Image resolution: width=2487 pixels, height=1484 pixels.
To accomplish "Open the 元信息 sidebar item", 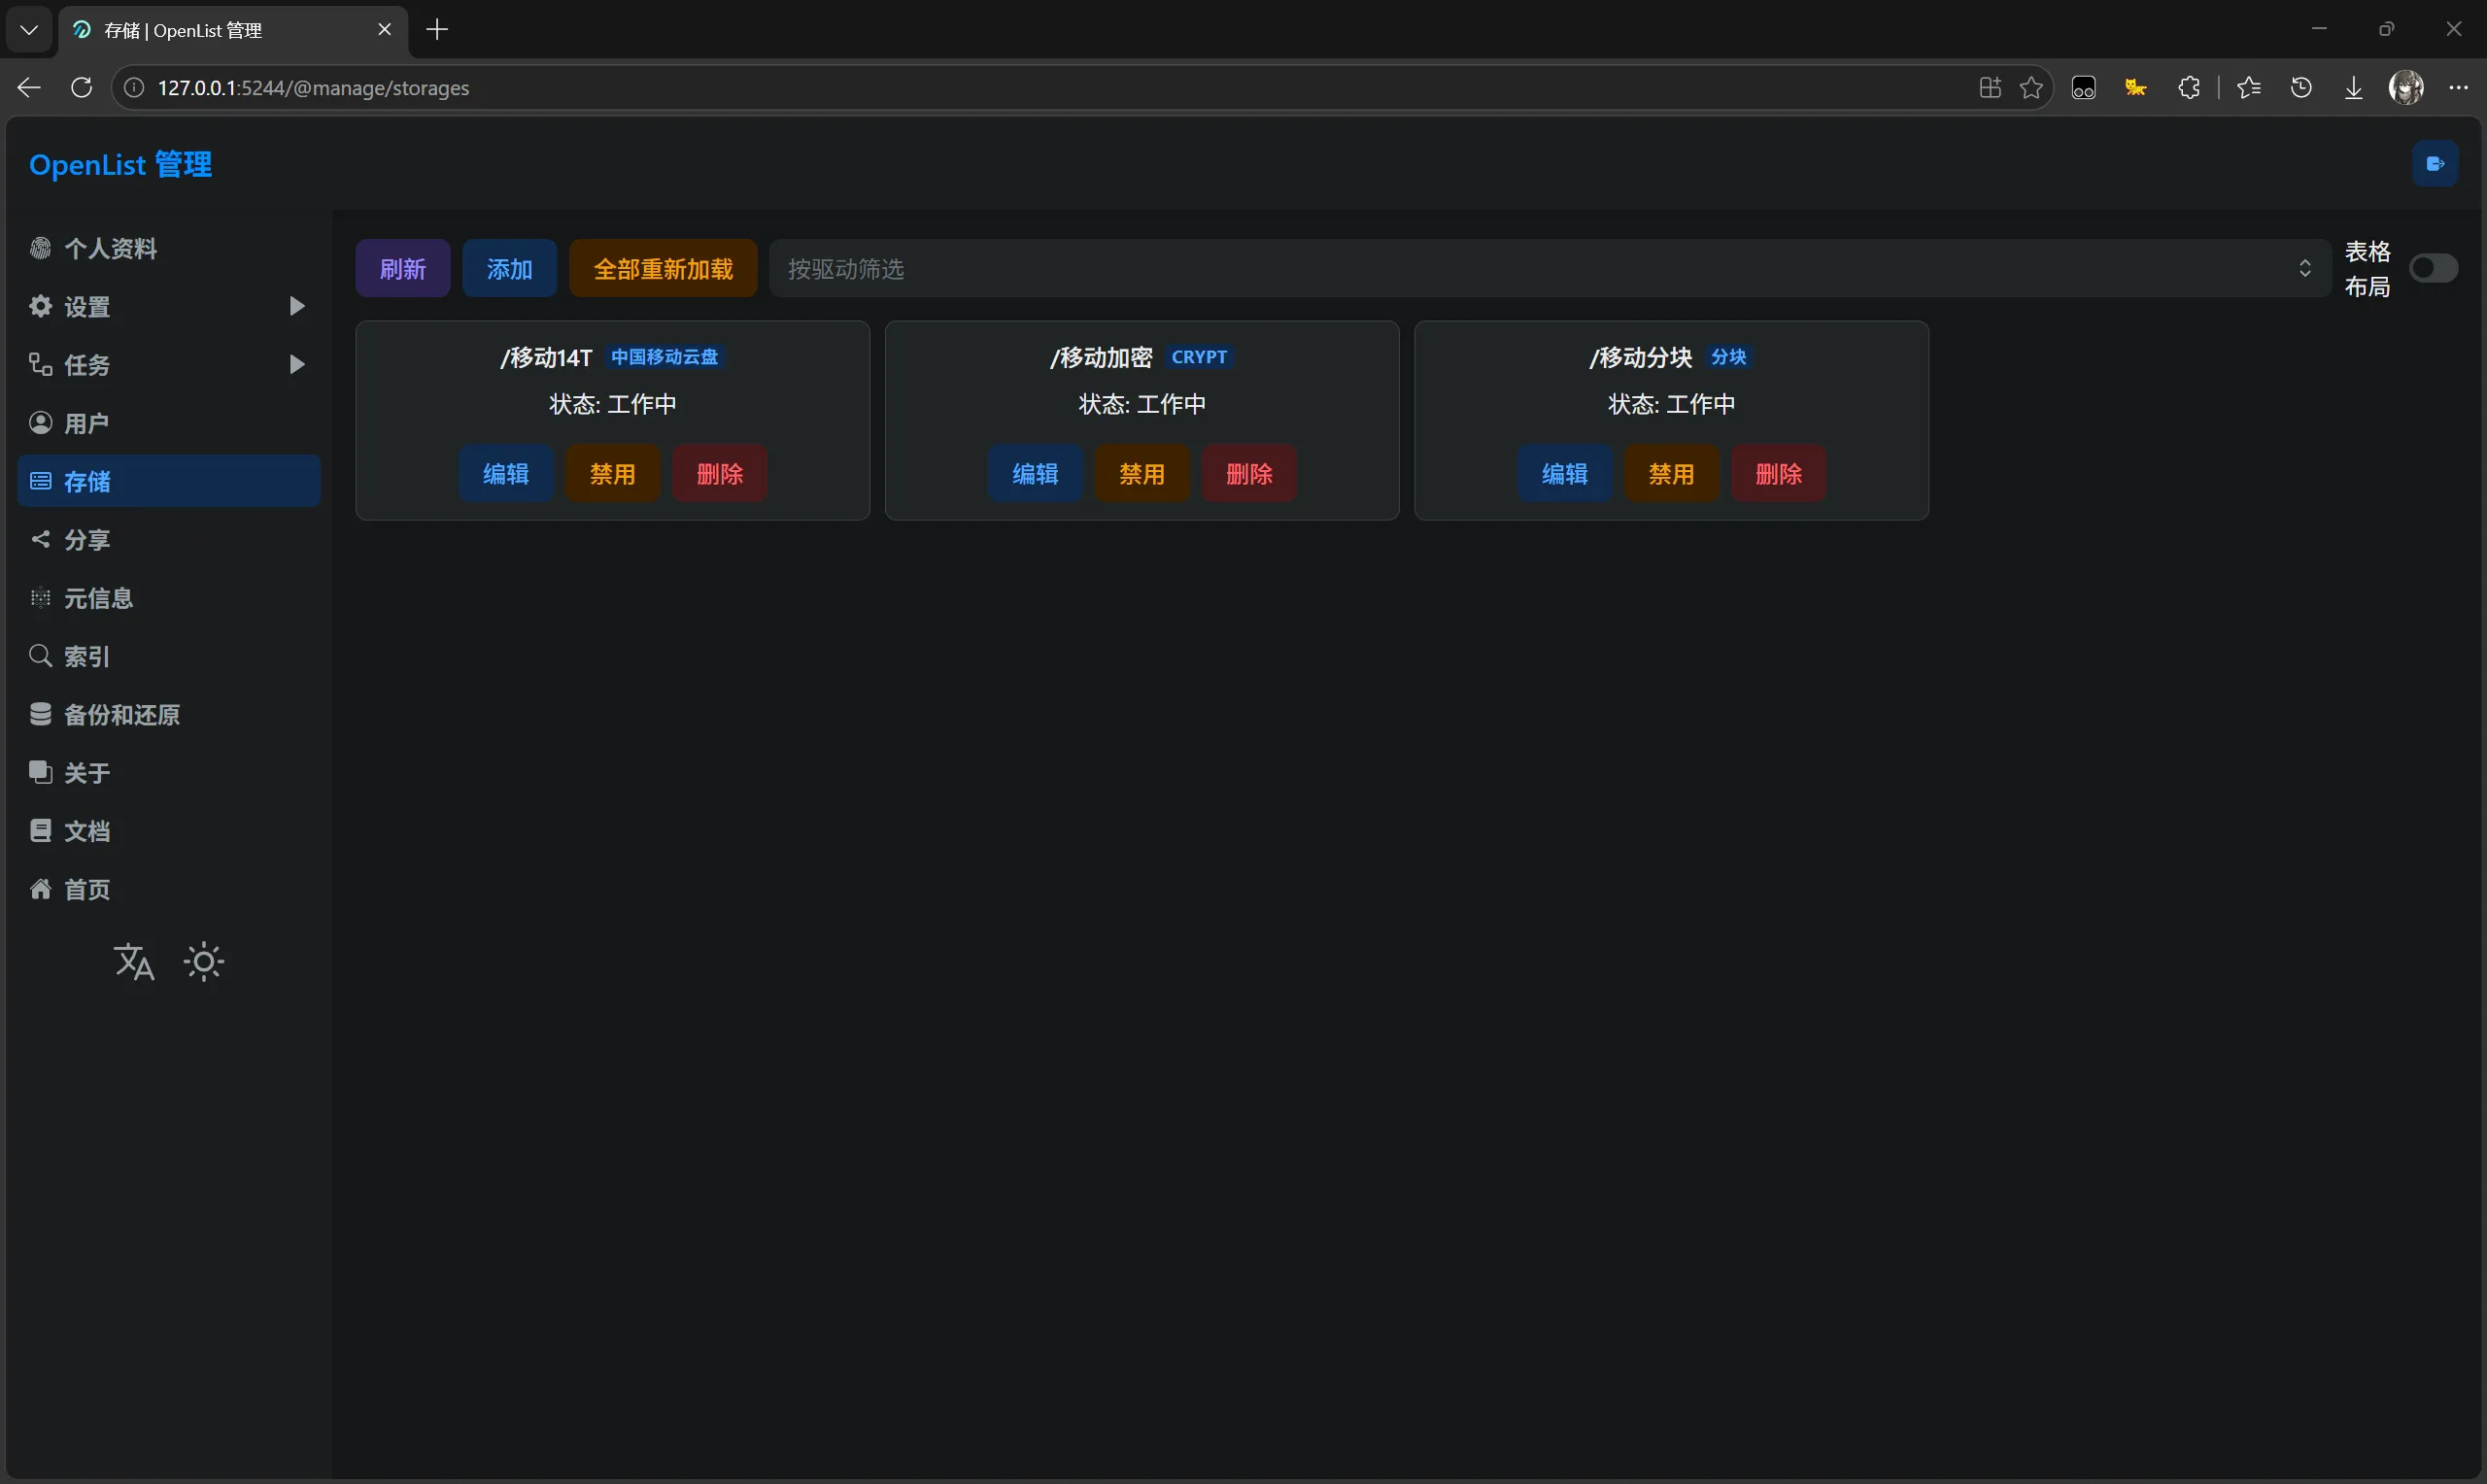I will [169, 598].
